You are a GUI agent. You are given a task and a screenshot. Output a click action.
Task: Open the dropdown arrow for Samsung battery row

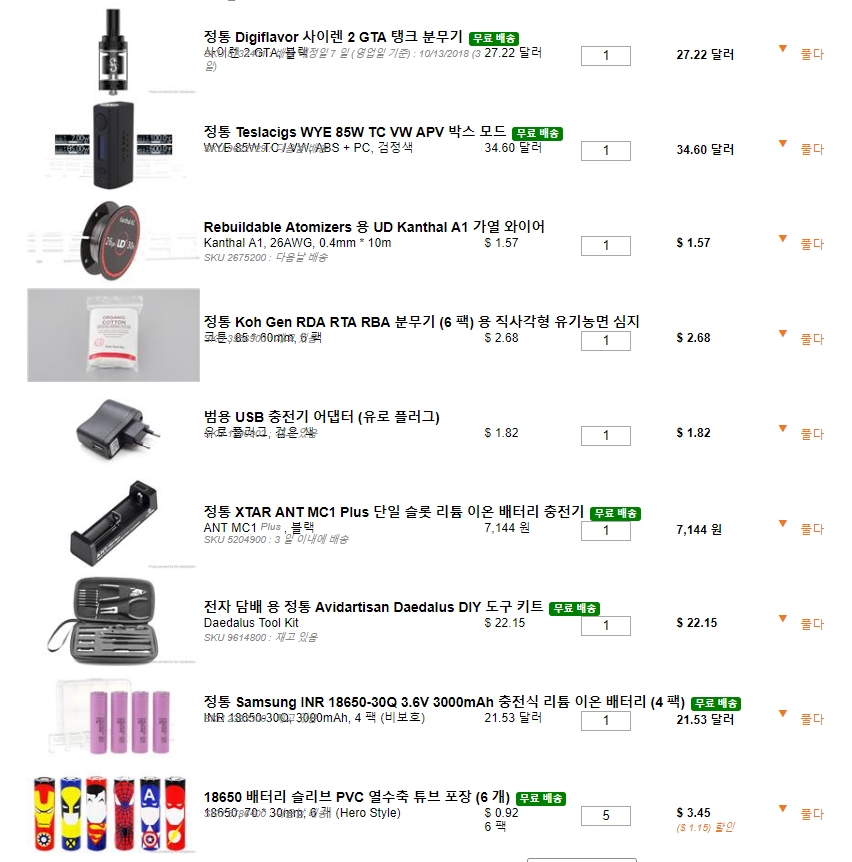point(783,714)
